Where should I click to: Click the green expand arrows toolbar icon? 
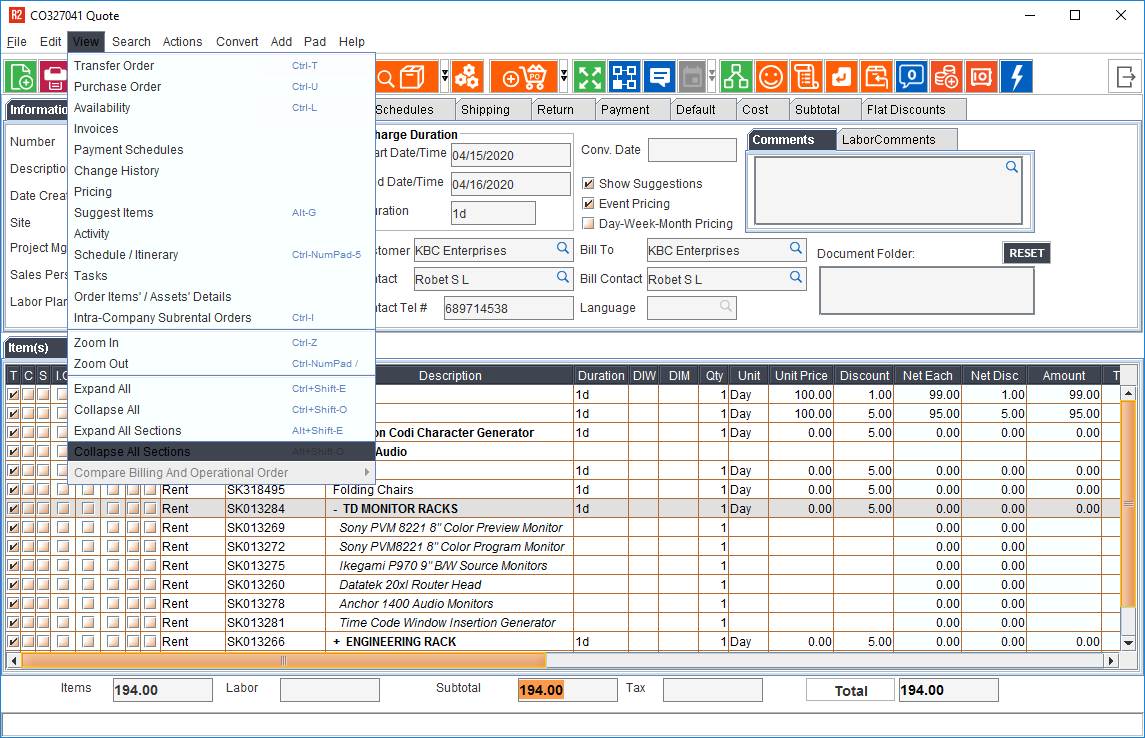click(x=590, y=77)
